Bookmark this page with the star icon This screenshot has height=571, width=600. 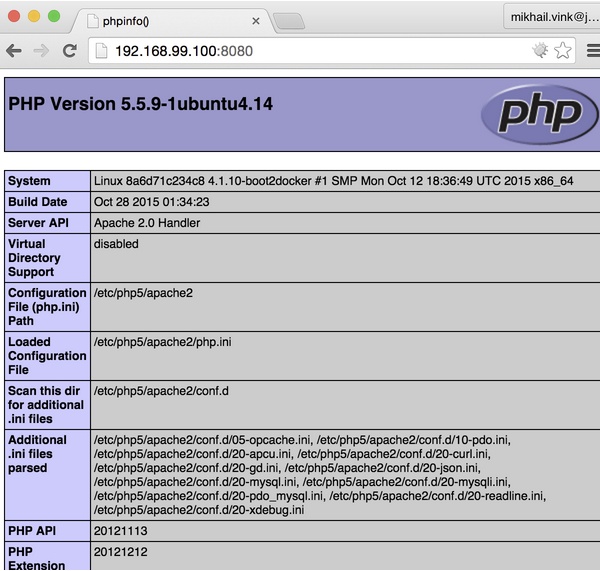point(562,51)
